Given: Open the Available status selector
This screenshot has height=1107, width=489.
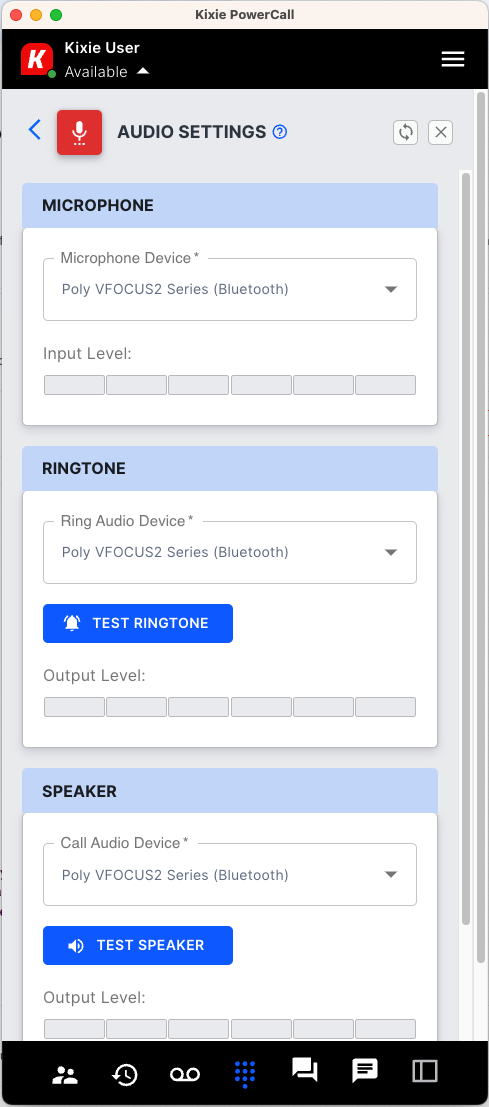Looking at the screenshot, I should (x=107, y=72).
